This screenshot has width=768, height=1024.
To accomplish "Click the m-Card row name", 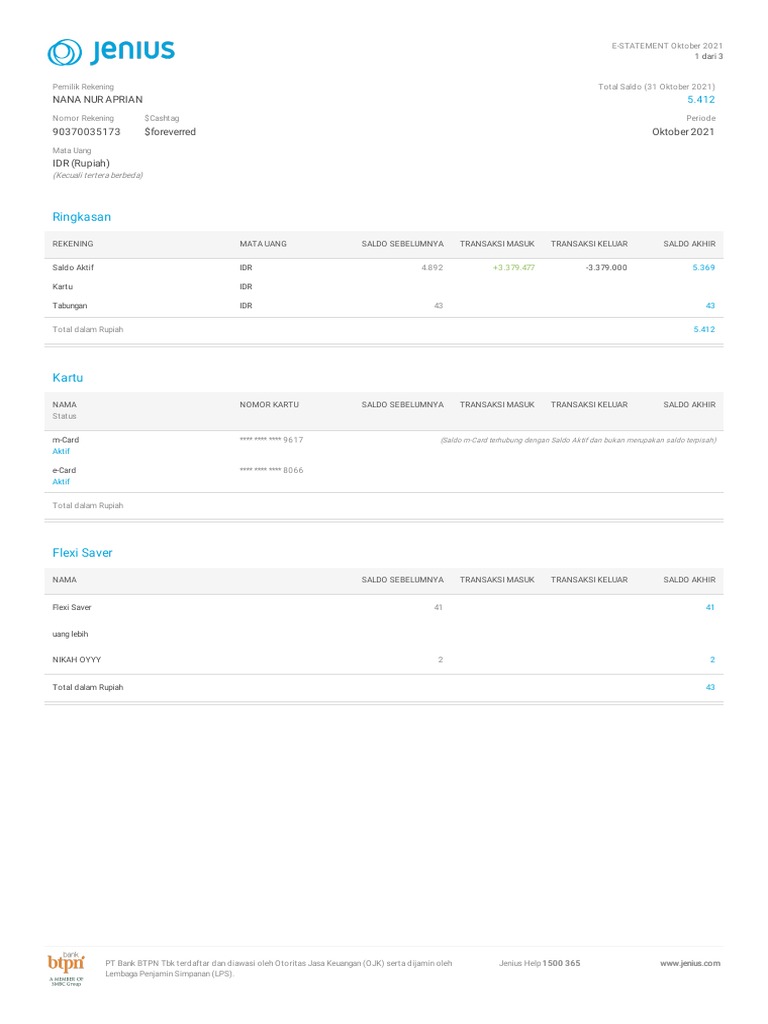I will 66,440.
